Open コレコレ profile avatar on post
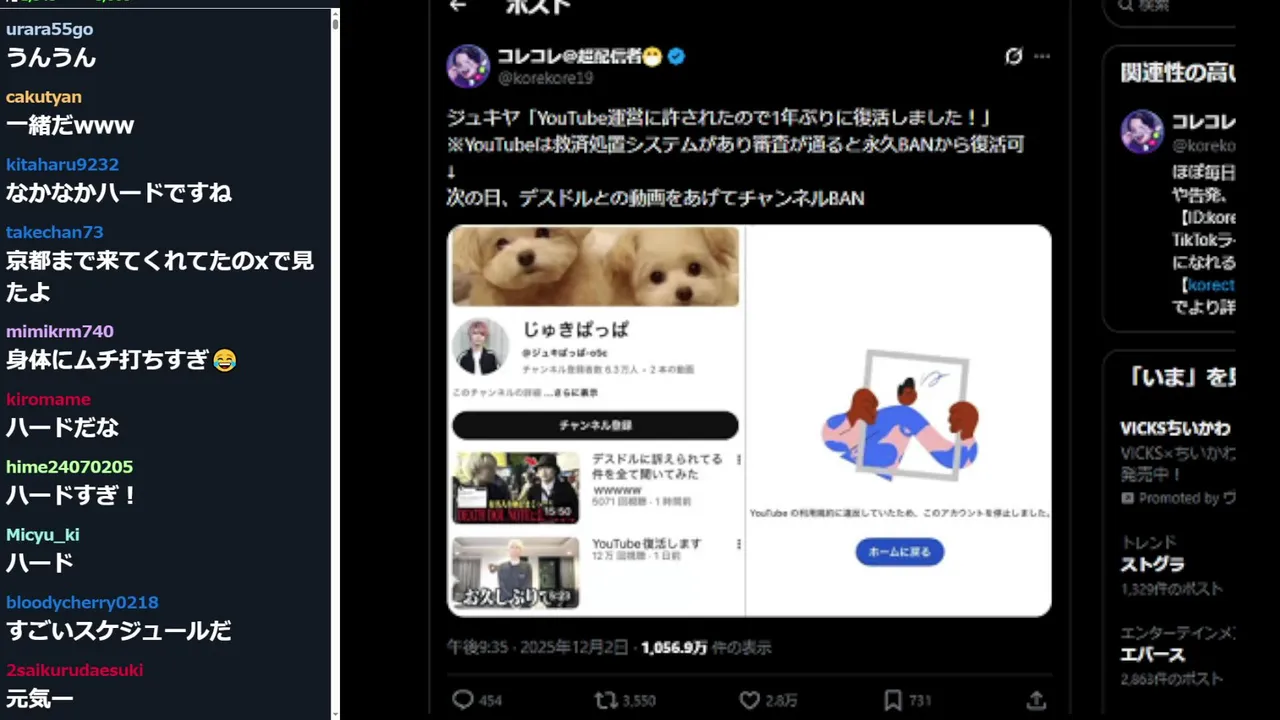The width and height of the screenshot is (1280, 720). (x=468, y=66)
